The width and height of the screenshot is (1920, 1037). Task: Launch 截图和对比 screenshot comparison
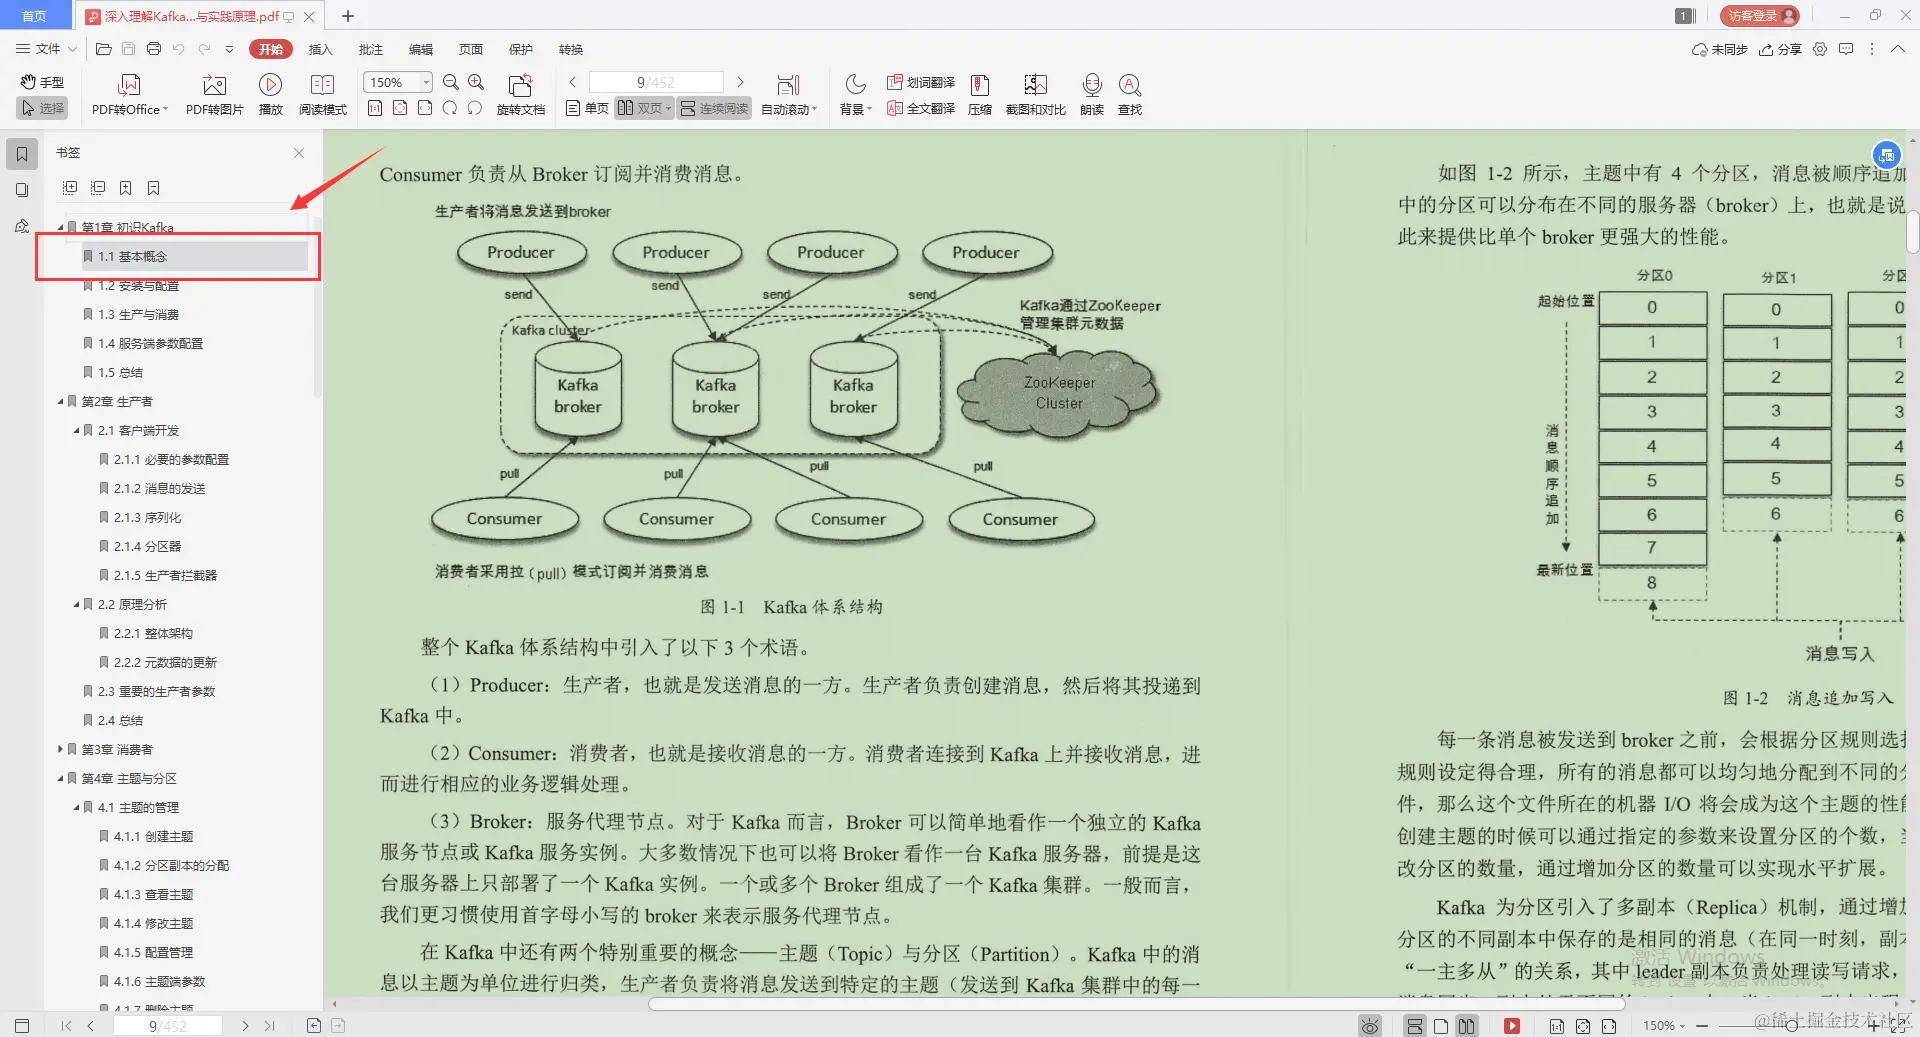point(1034,93)
